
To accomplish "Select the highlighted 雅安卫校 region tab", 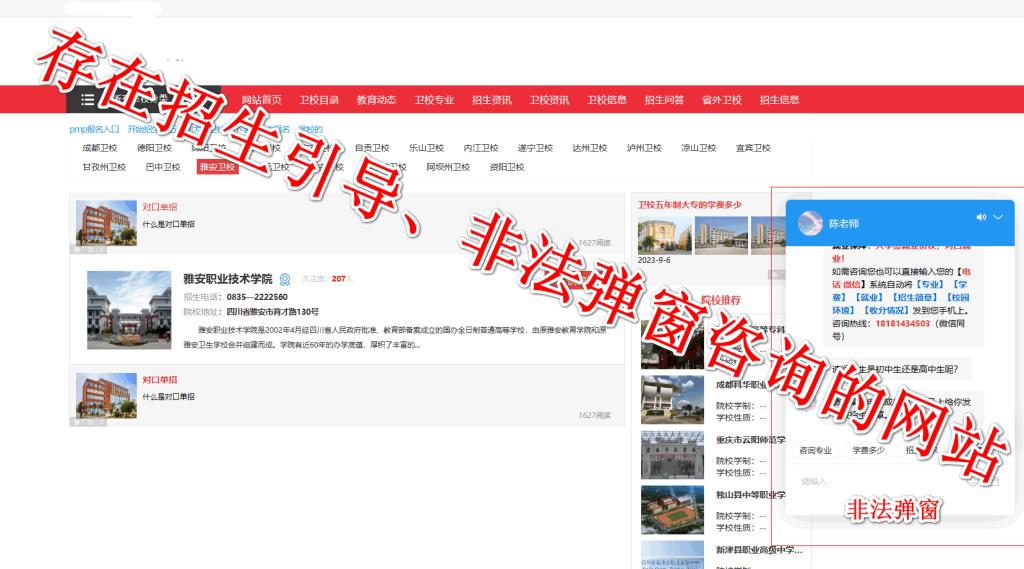I will tap(217, 167).
